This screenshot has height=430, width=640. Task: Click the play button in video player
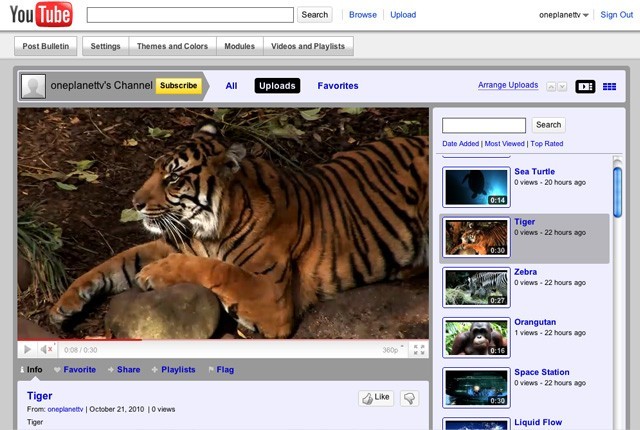coord(27,350)
